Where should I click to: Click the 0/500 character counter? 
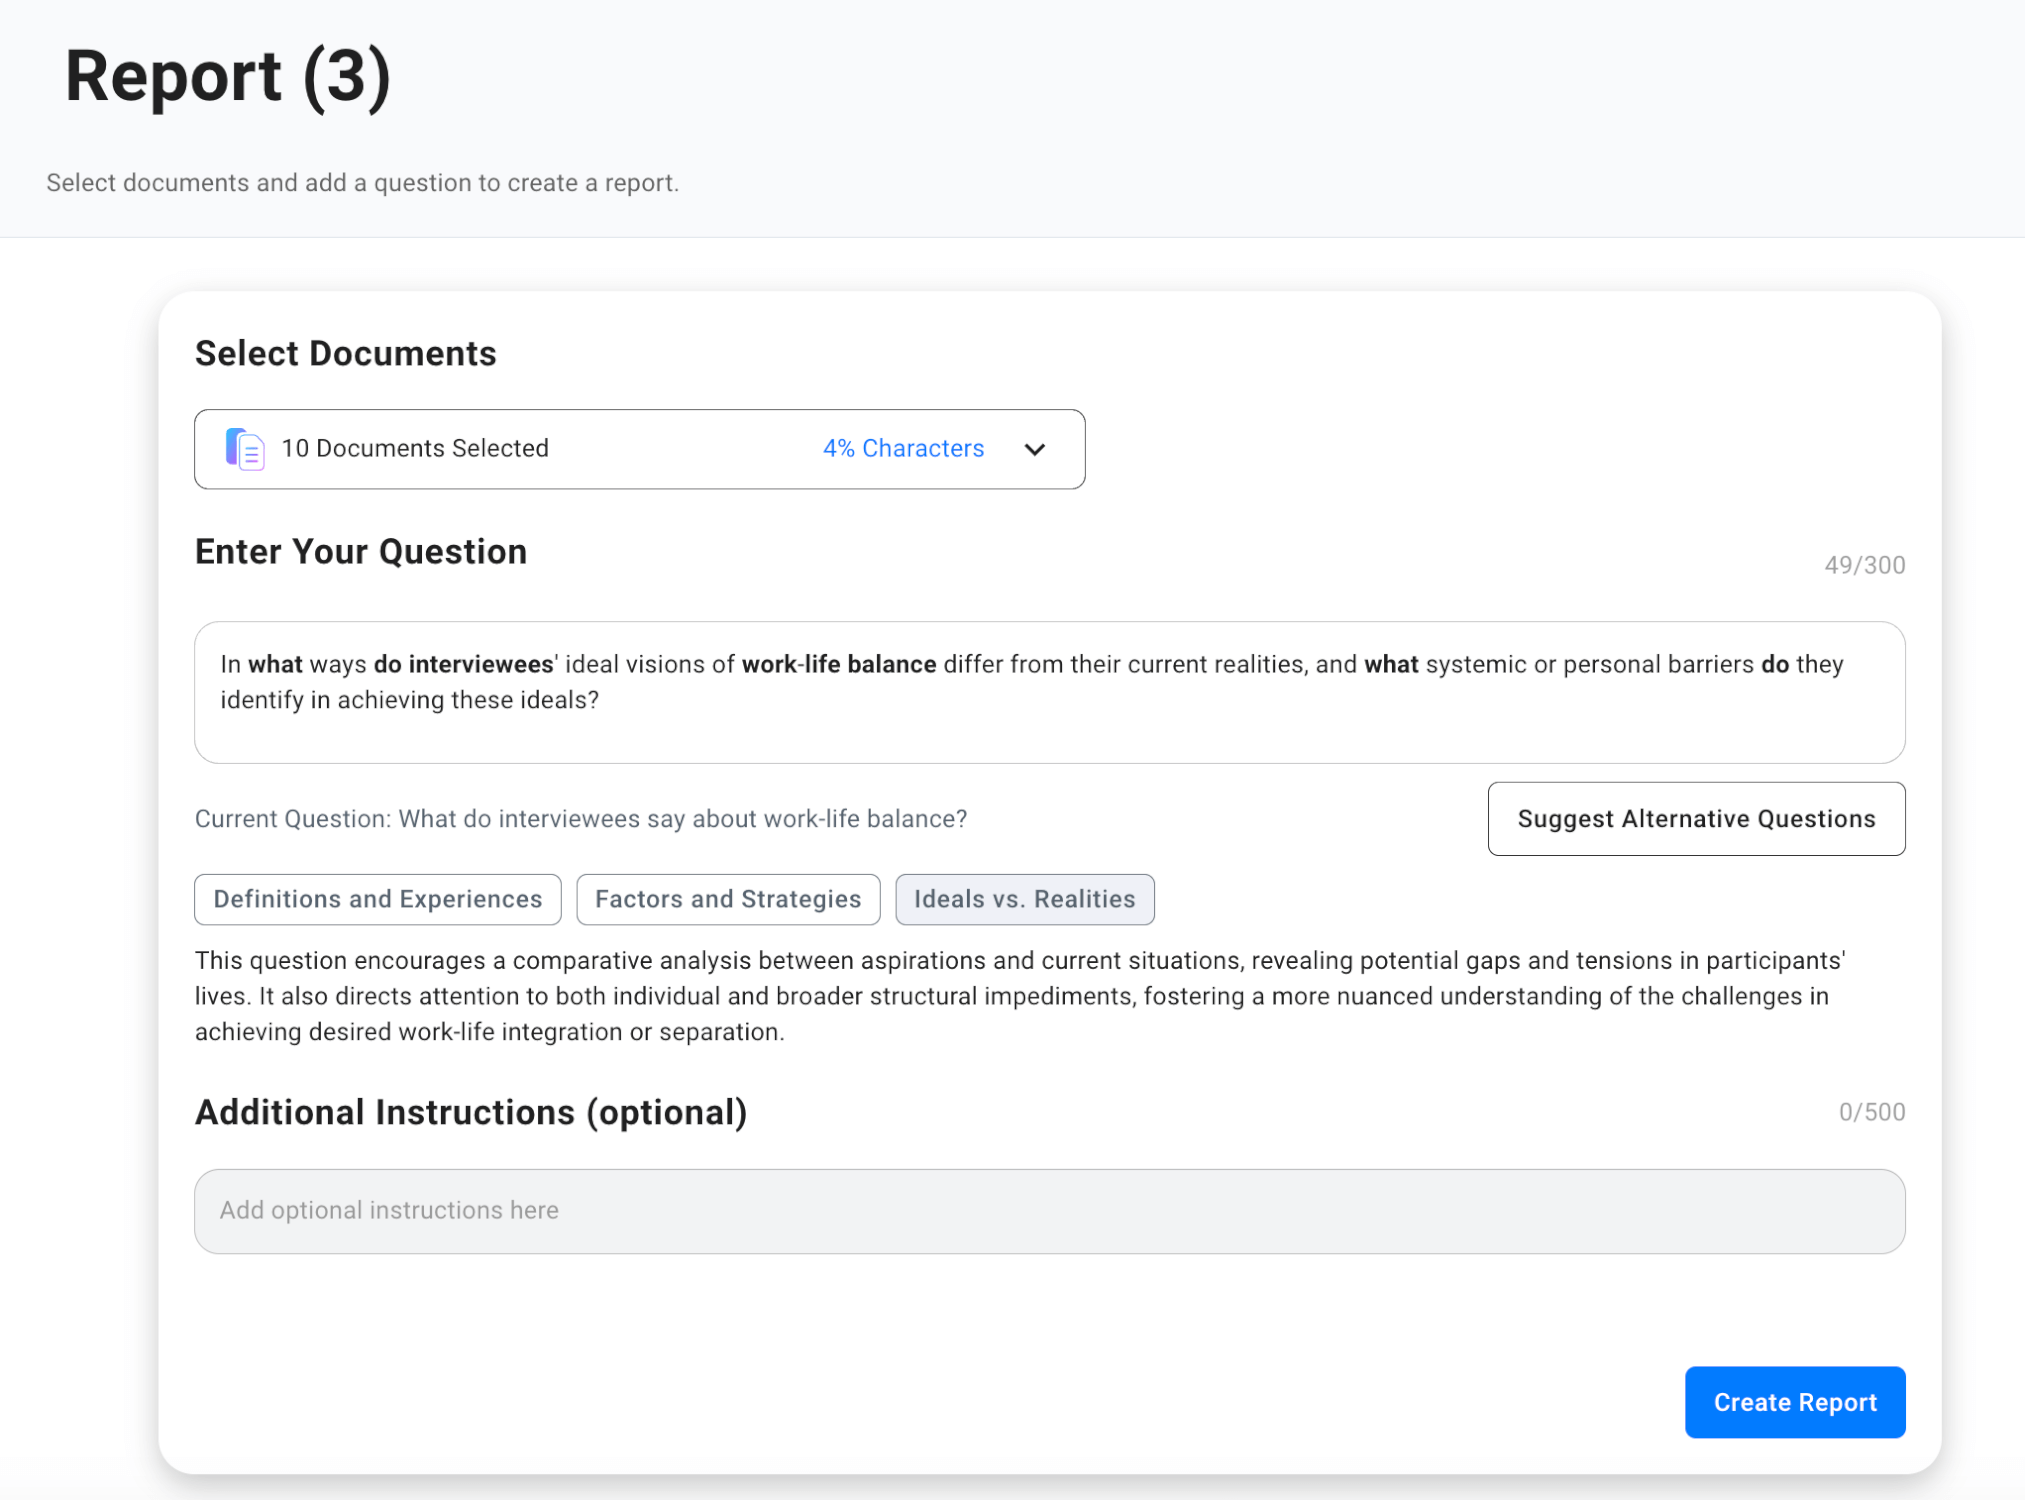coord(1871,1112)
